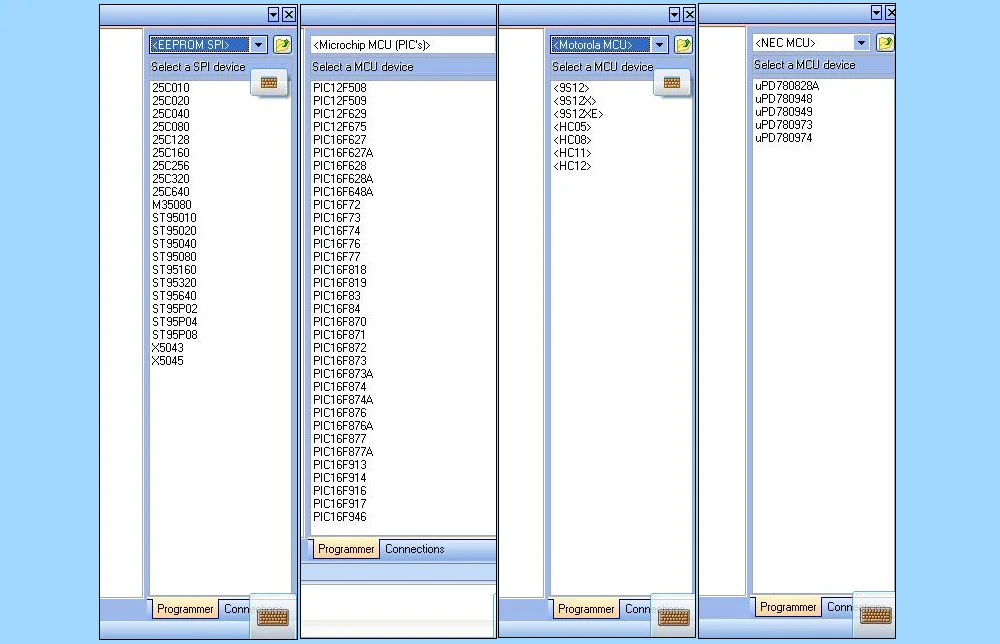This screenshot has width=1000, height=644.
Task: Select PIC16F74 in the MCU list
Action: [337, 231]
